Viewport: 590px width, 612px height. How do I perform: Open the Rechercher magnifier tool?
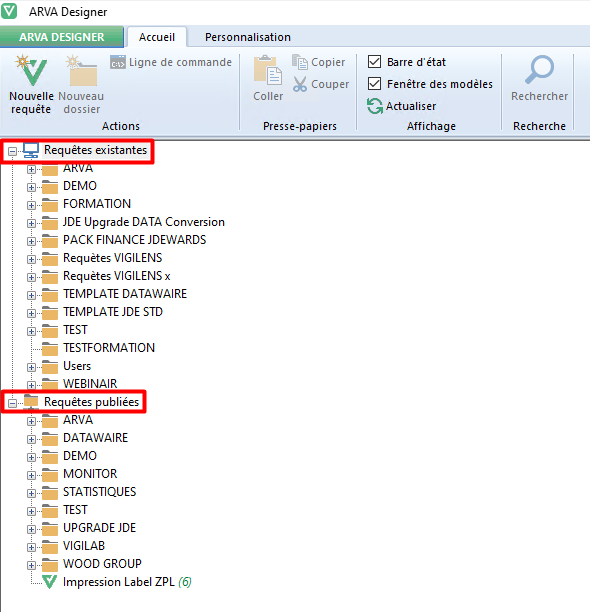click(x=539, y=70)
